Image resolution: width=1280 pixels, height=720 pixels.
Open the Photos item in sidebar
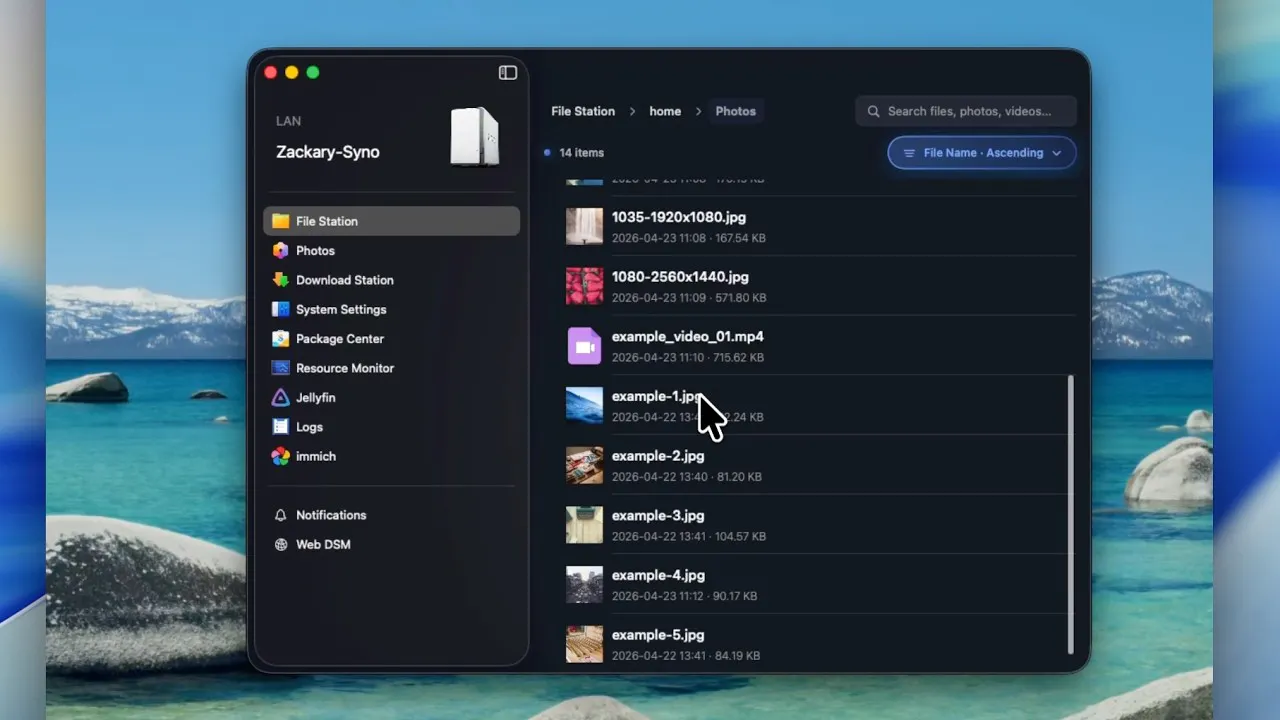click(x=391, y=251)
